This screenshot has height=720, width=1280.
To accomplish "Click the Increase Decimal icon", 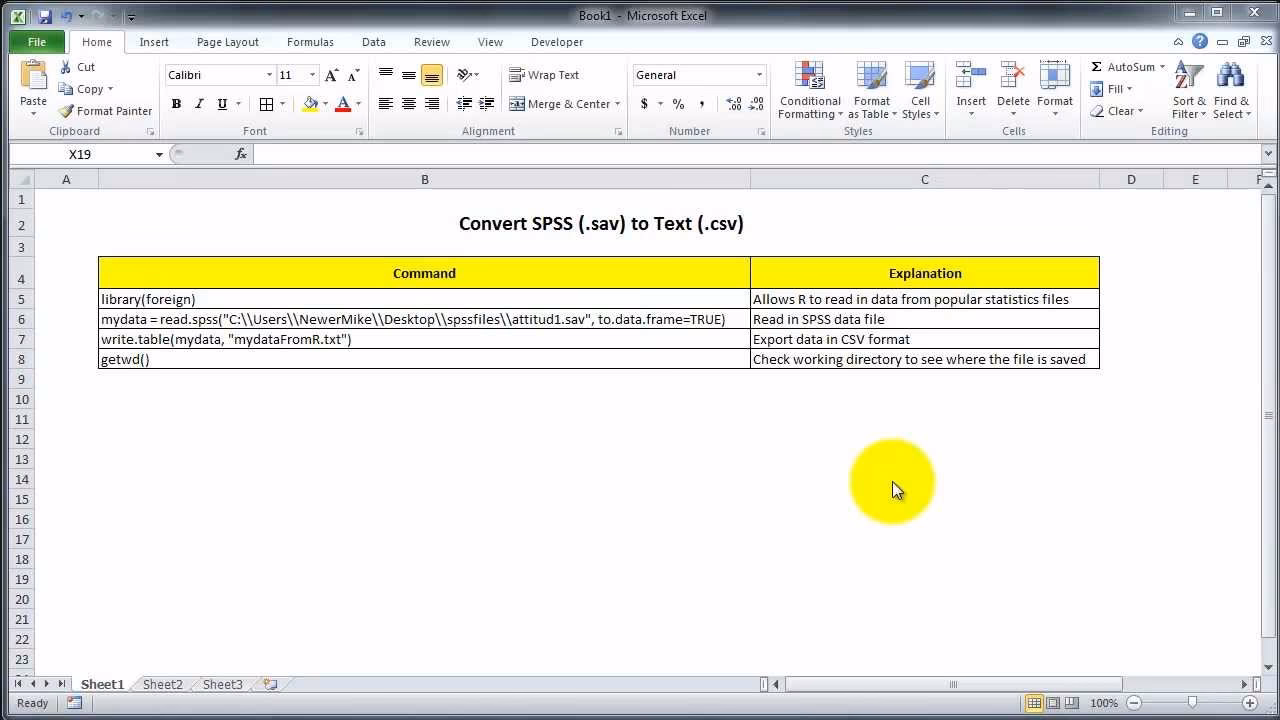I will (x=733, y=103).
